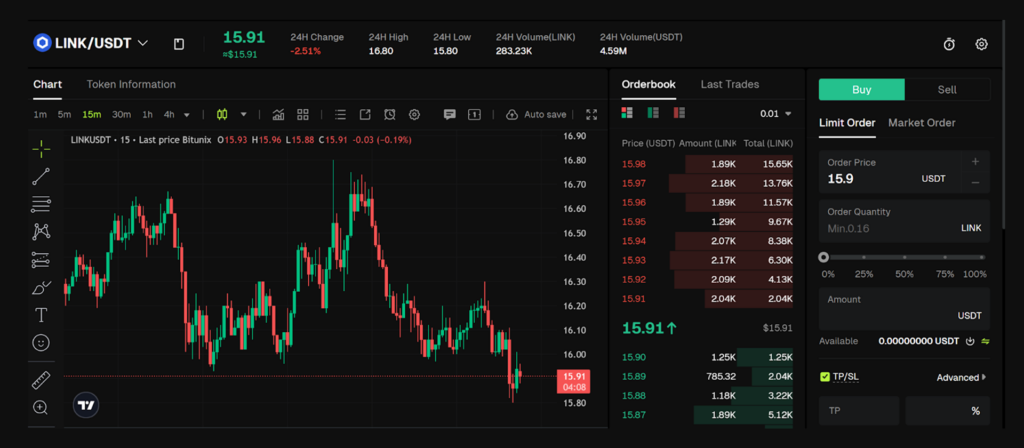The image size is (1024, 448).
Task: Select the 15.90 bid price row
Action: pyautogui.click(x=707, y=357)
